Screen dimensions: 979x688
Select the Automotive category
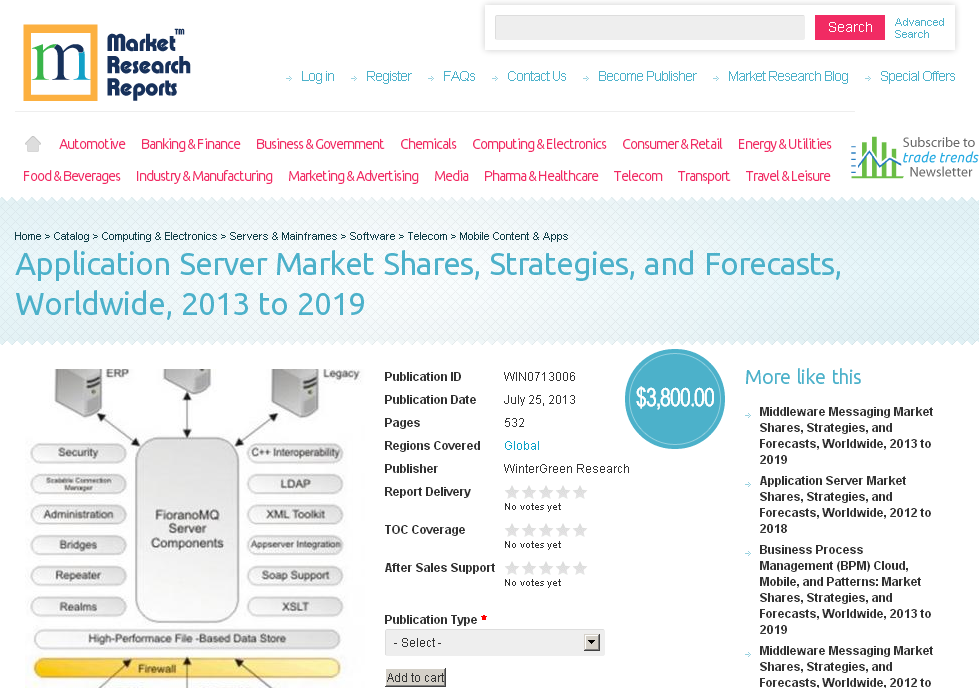coord(92,144)
